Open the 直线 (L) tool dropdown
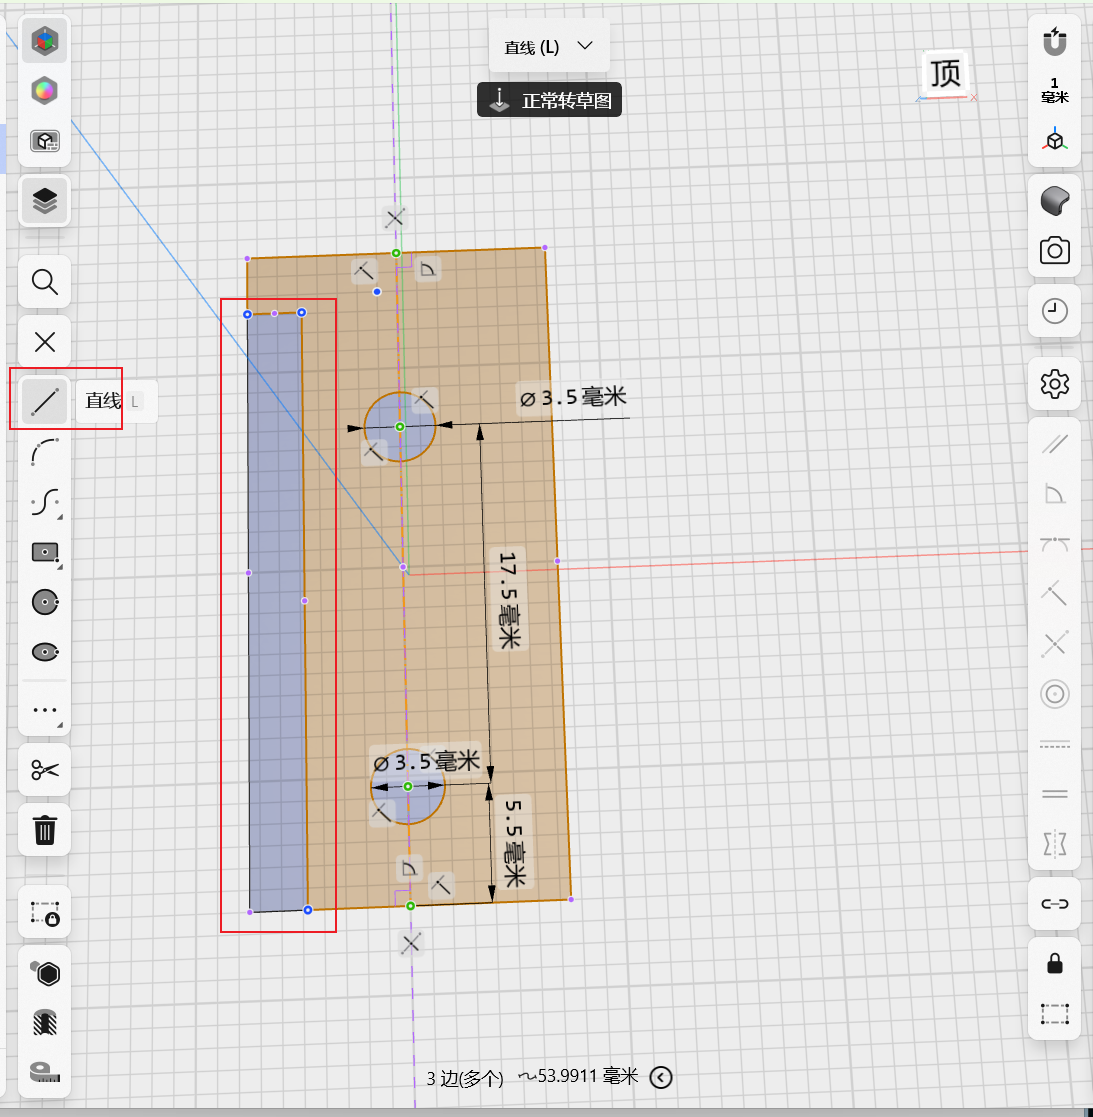The height and width of the screenshot is (1117, 1093). (x=549, y=47)
